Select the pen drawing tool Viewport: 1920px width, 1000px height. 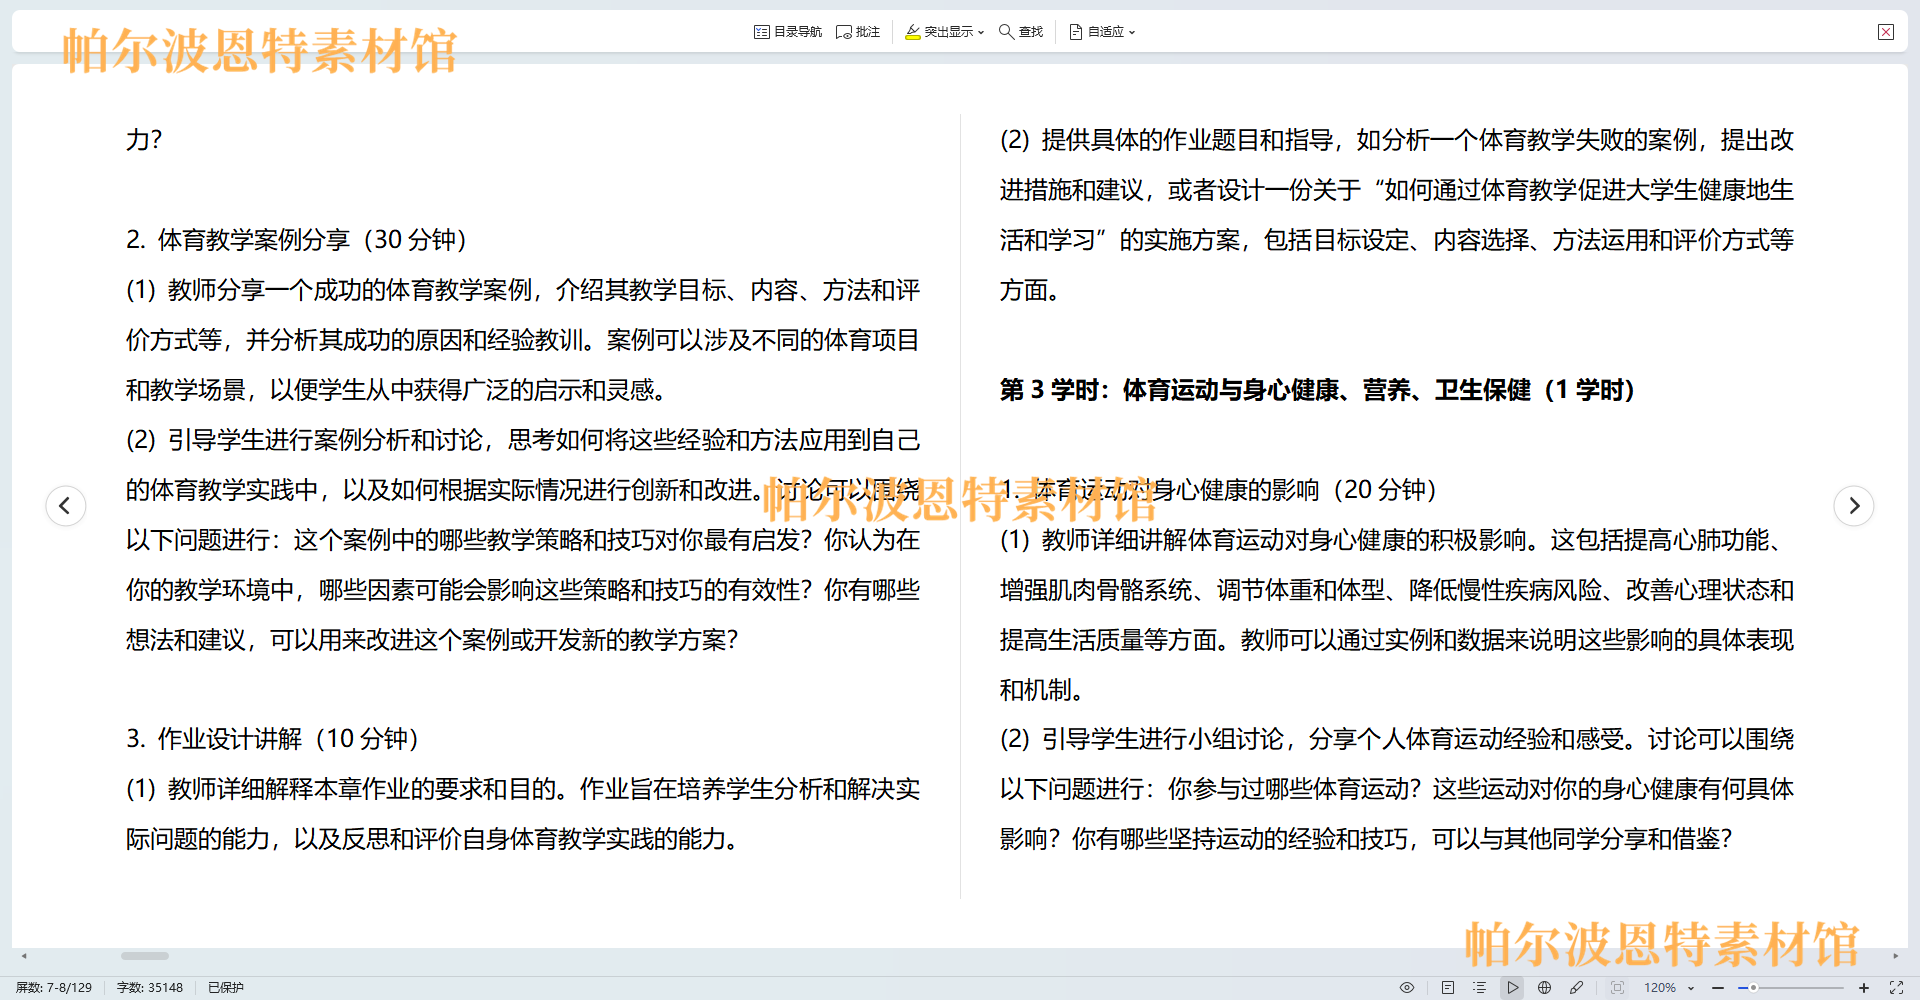[1578, 988]
